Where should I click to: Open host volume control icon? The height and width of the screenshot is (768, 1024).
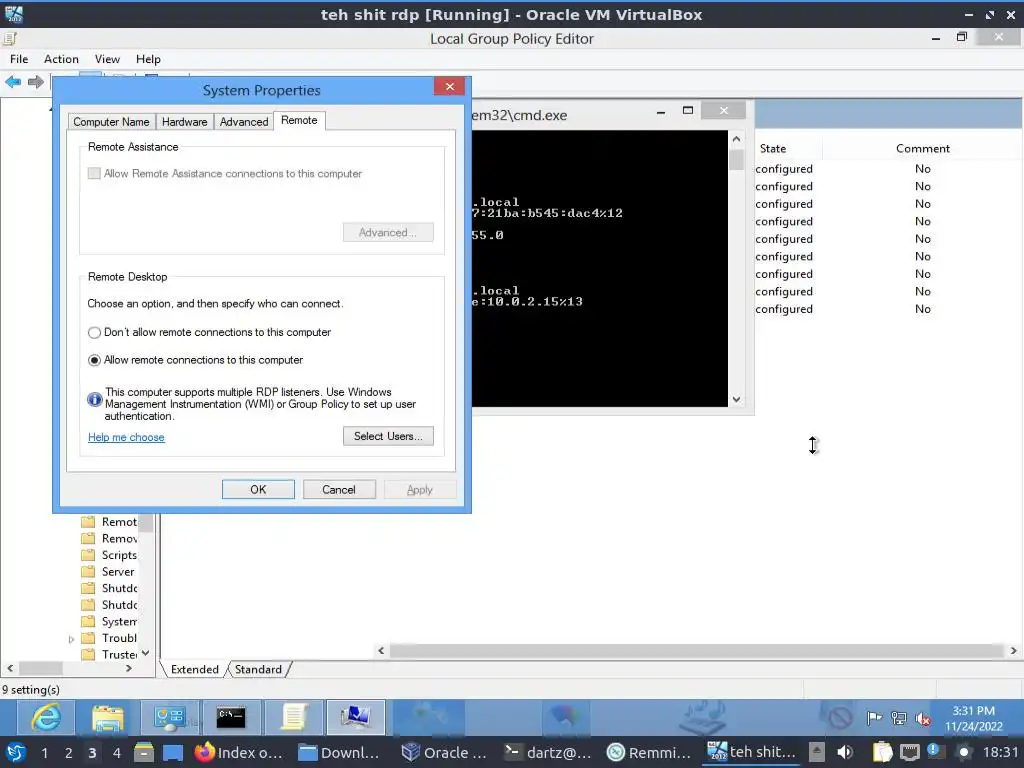click(x=844, y=753)
